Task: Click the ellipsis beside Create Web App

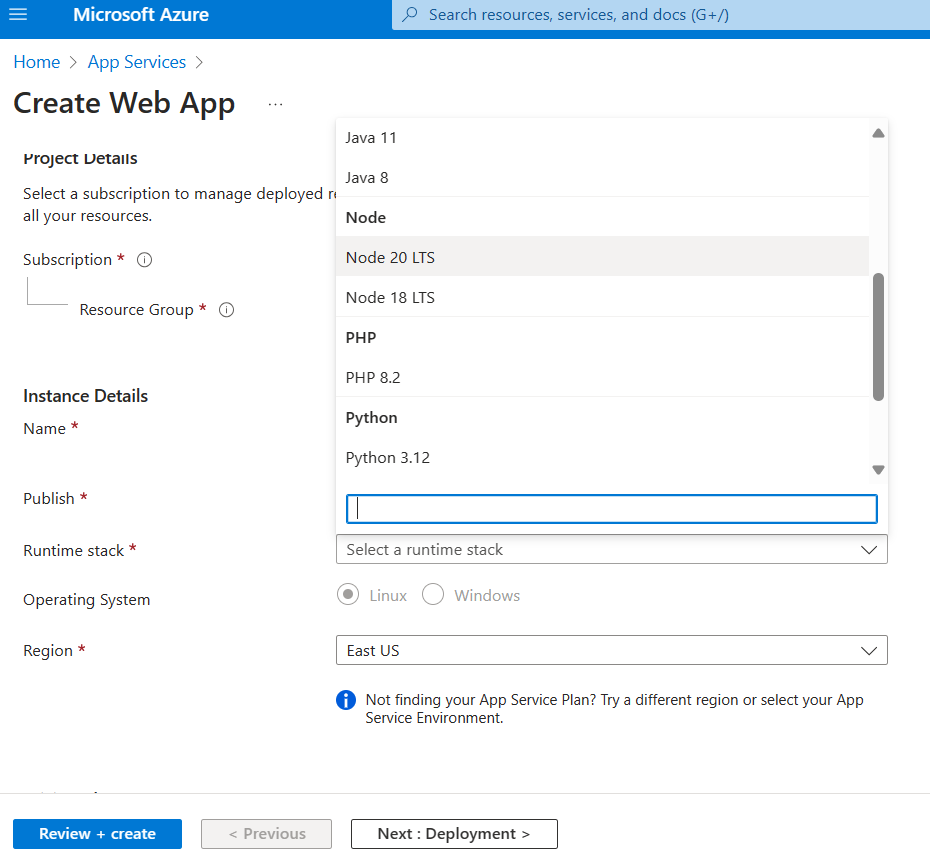Action: pyautogui.click(x=275, y=104)
